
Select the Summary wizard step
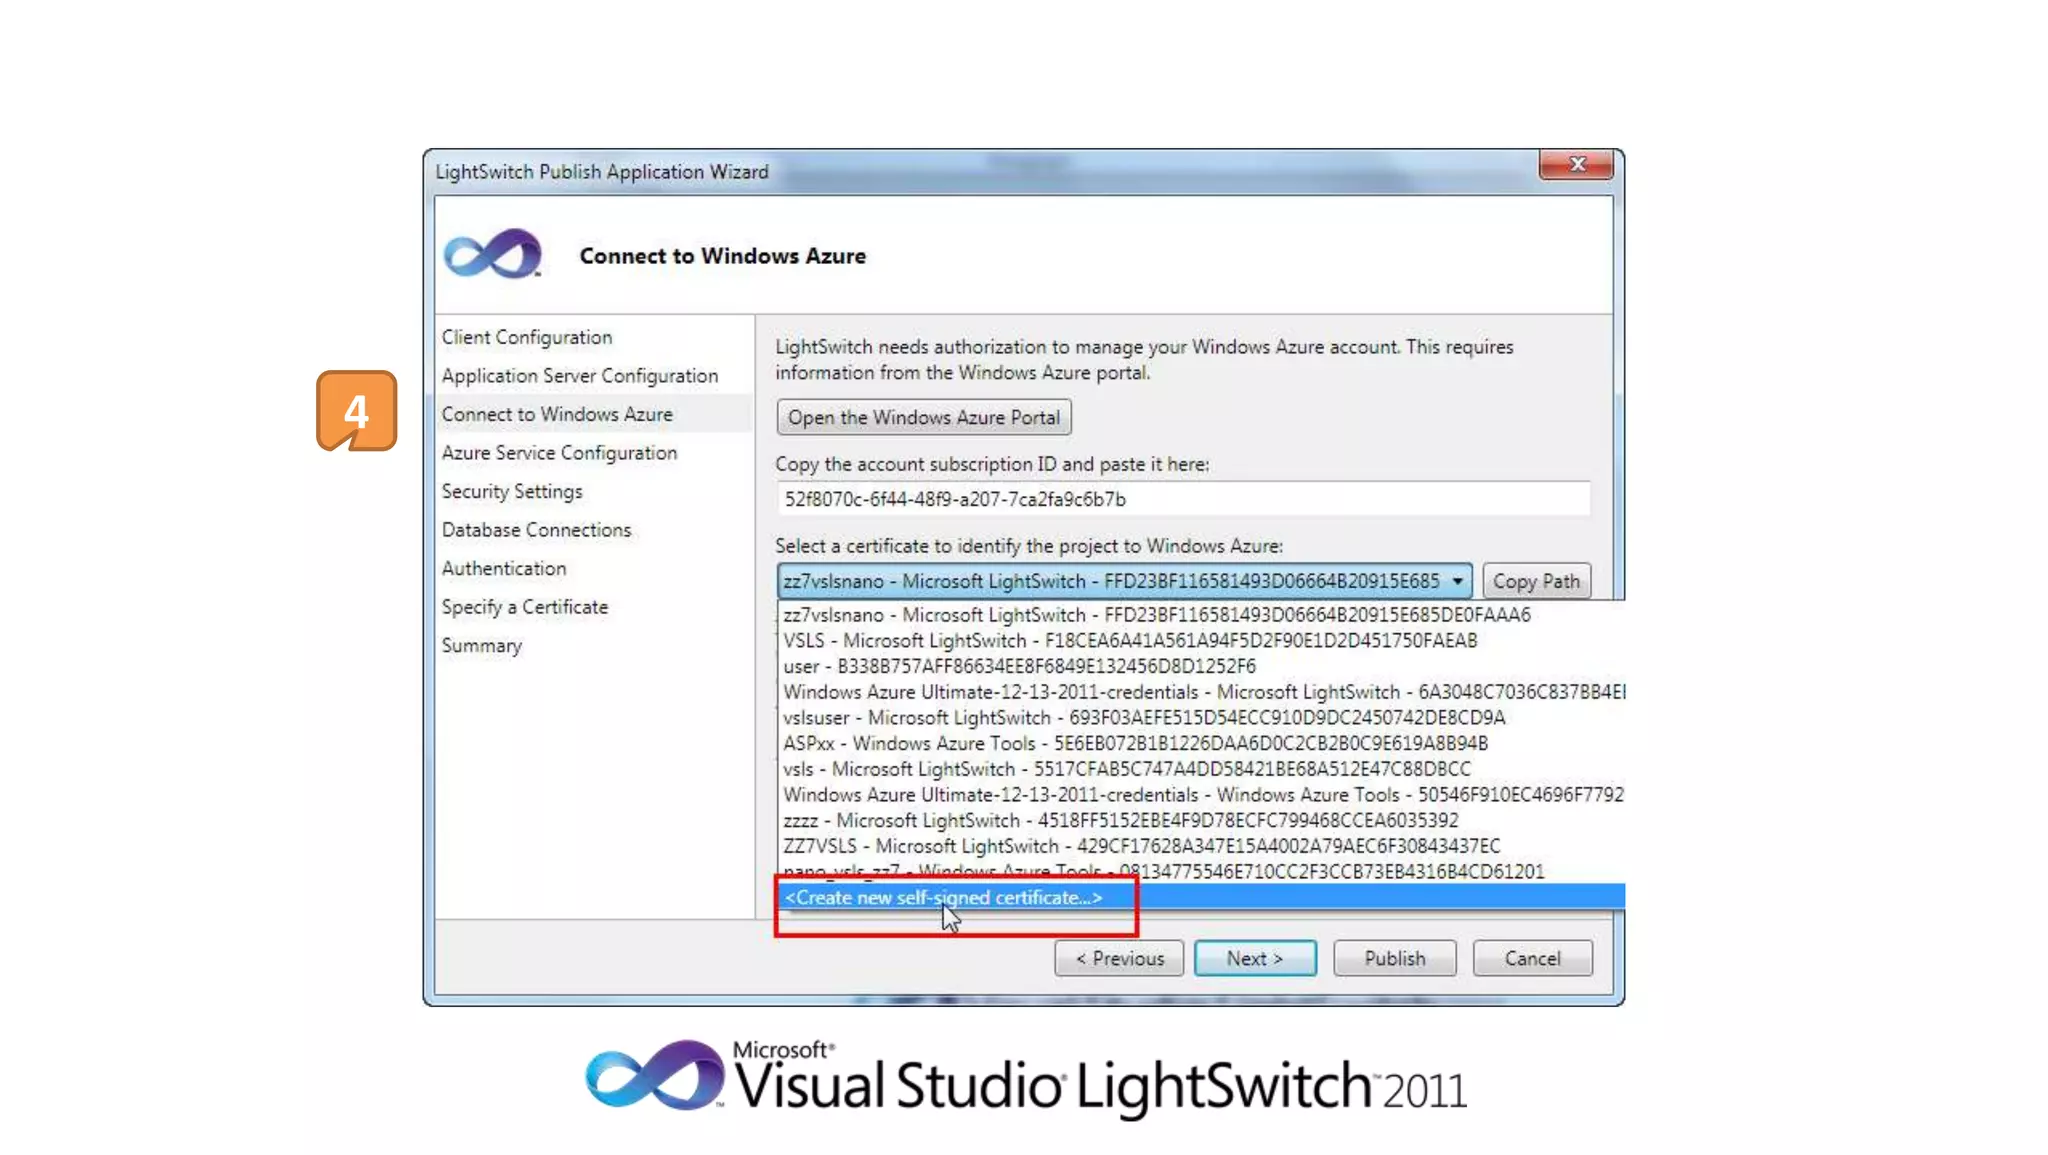coord(481,646)
